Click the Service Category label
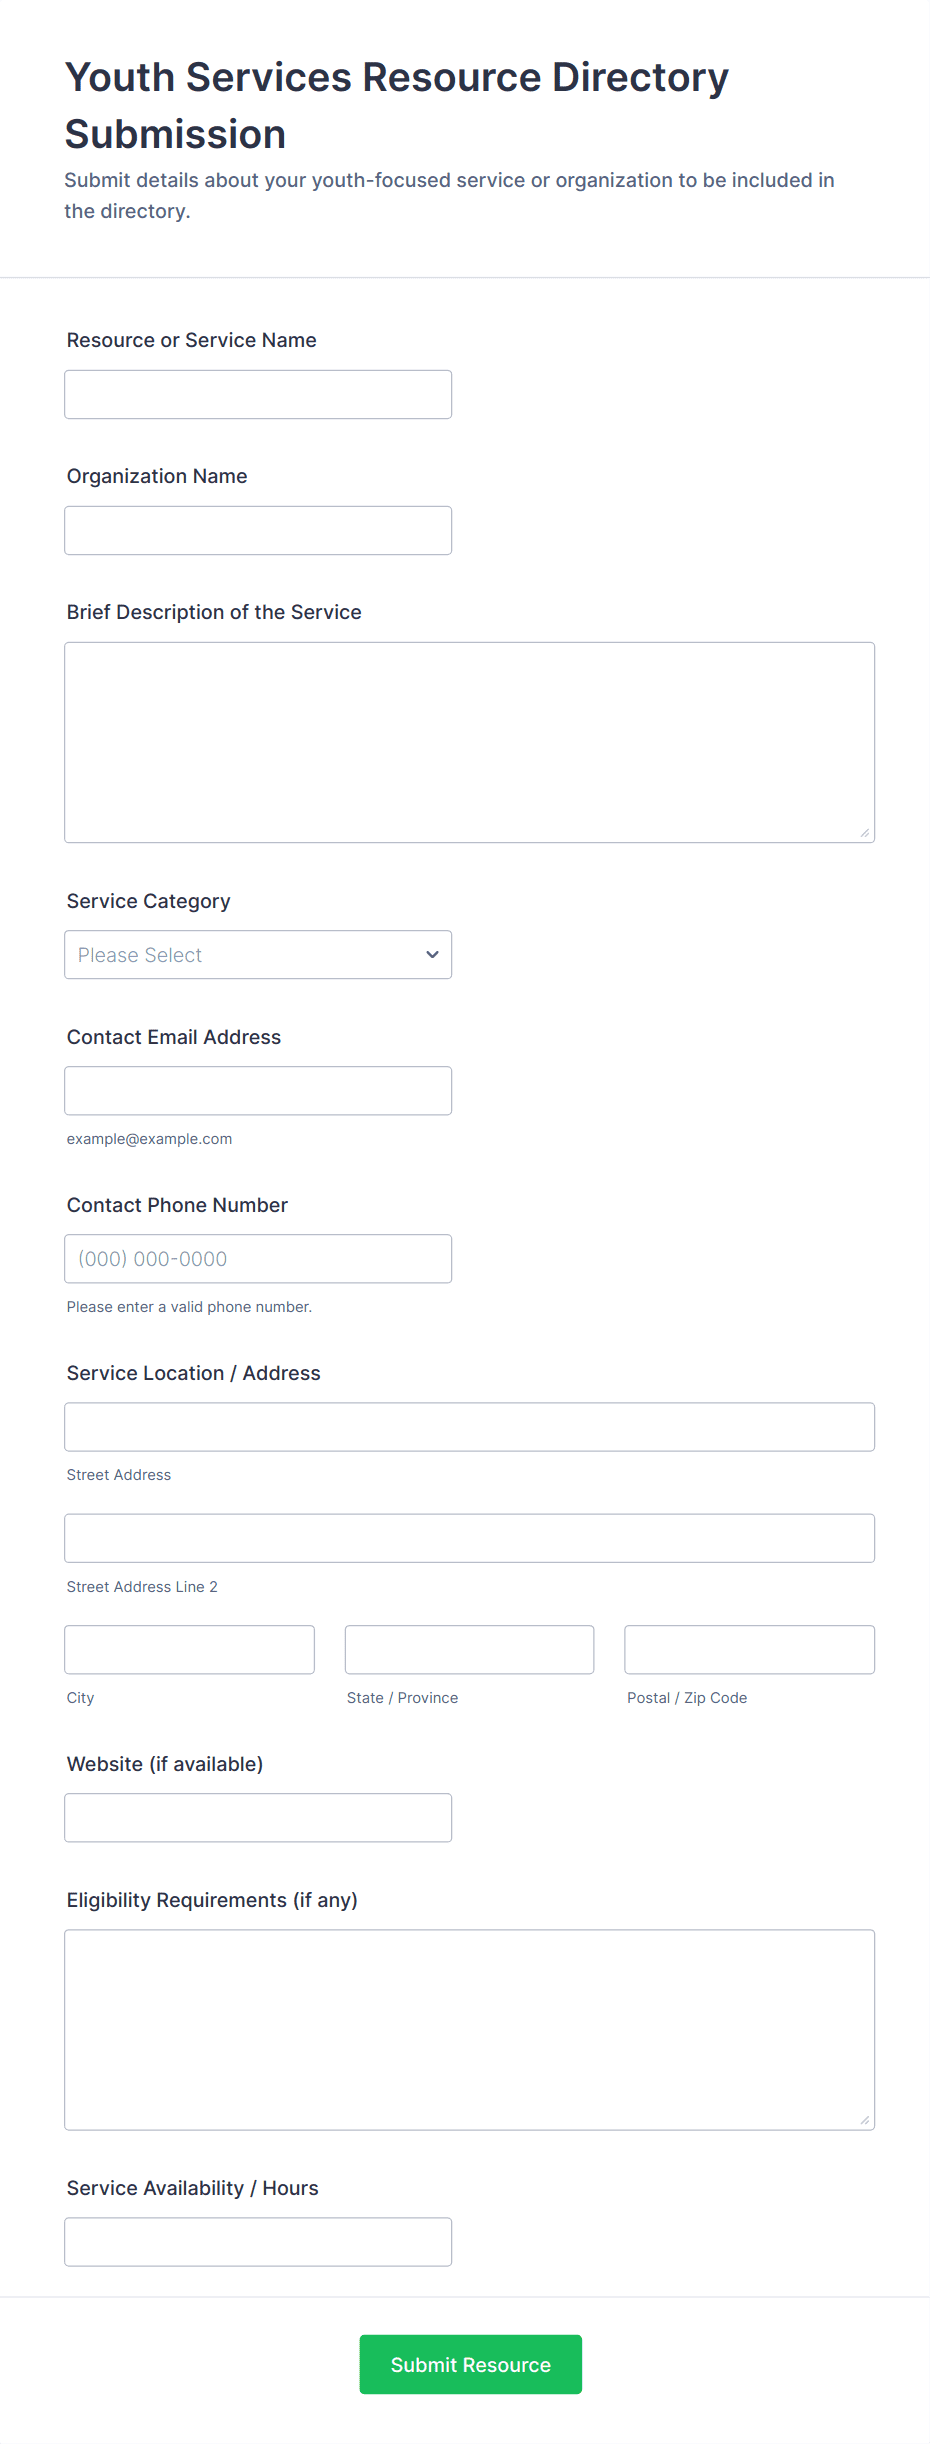Viewport: 930px width, 2444px height. [x=149, y=901]
